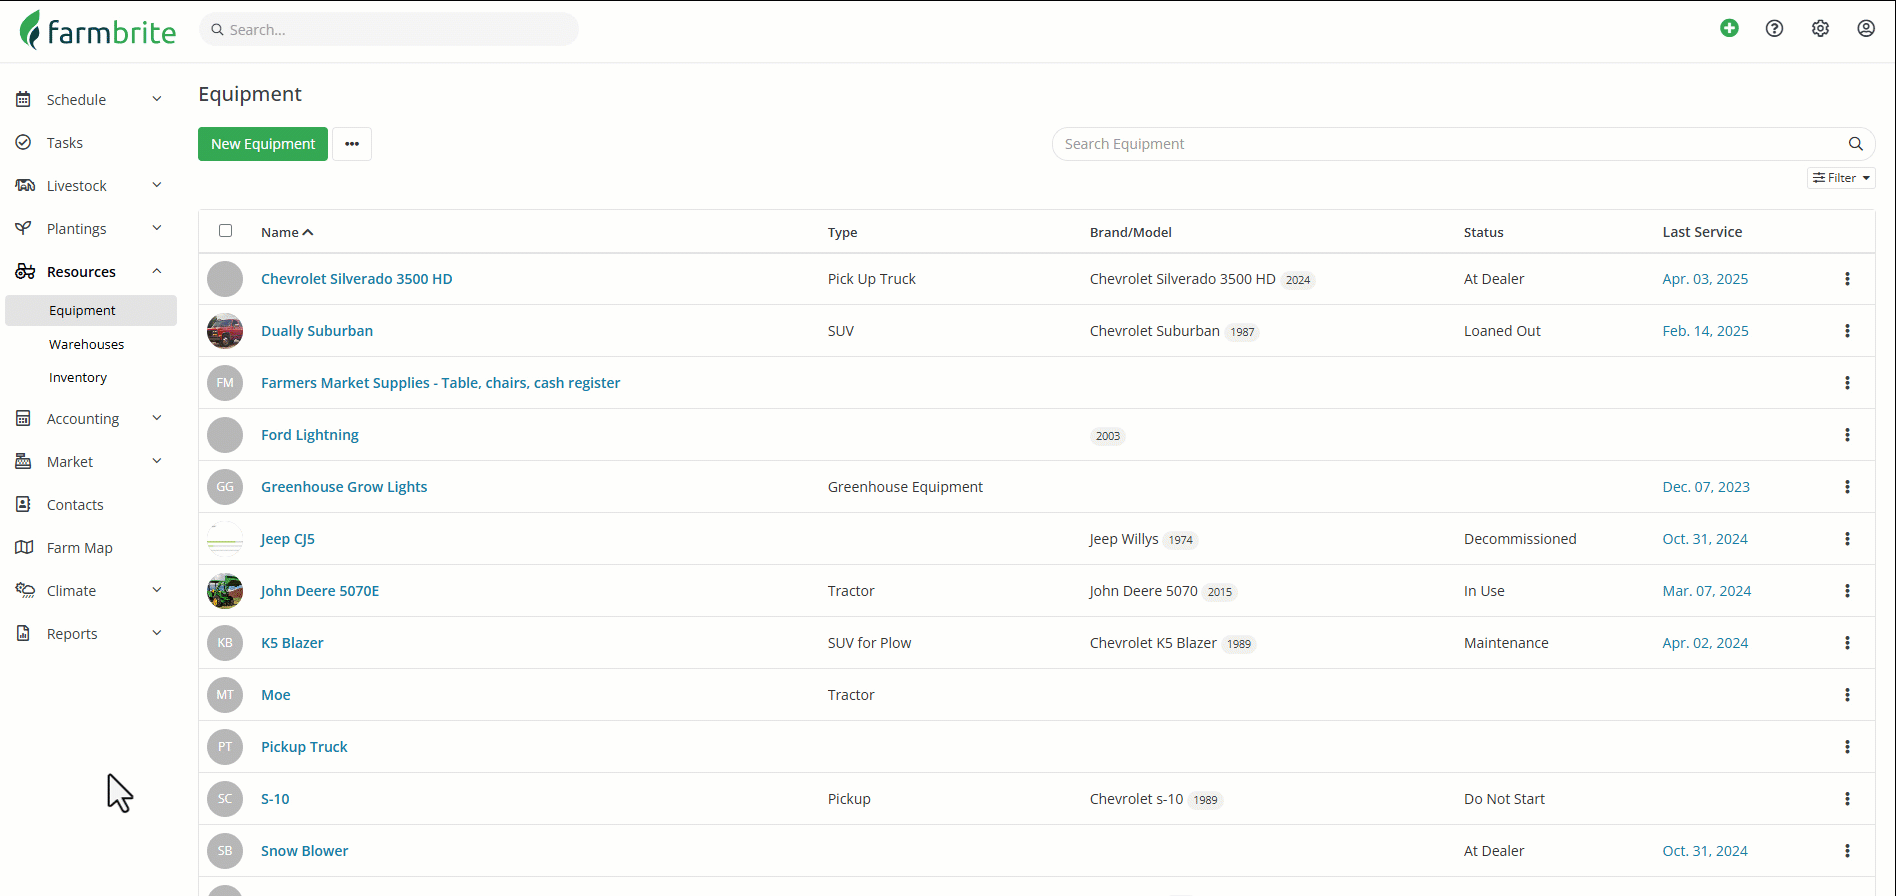Click the SC avatar for S-10
Image resolution: width=1896 pixels, height=896 pixels.
pos(225,799)
